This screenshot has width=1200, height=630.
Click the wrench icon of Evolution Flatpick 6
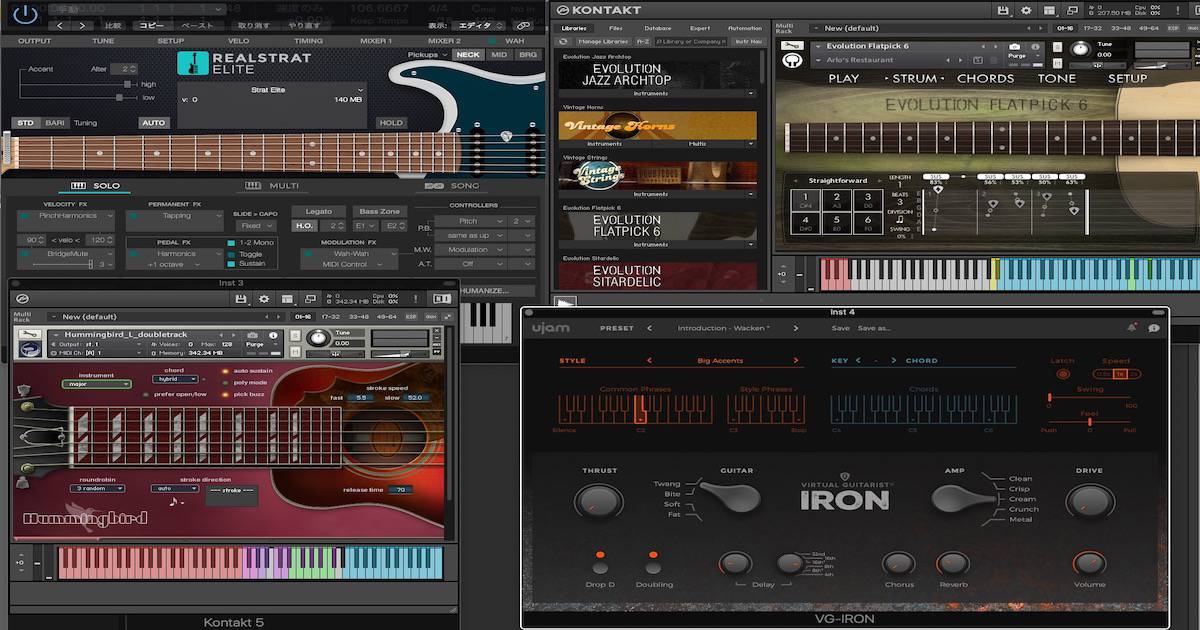pos(791,47)
